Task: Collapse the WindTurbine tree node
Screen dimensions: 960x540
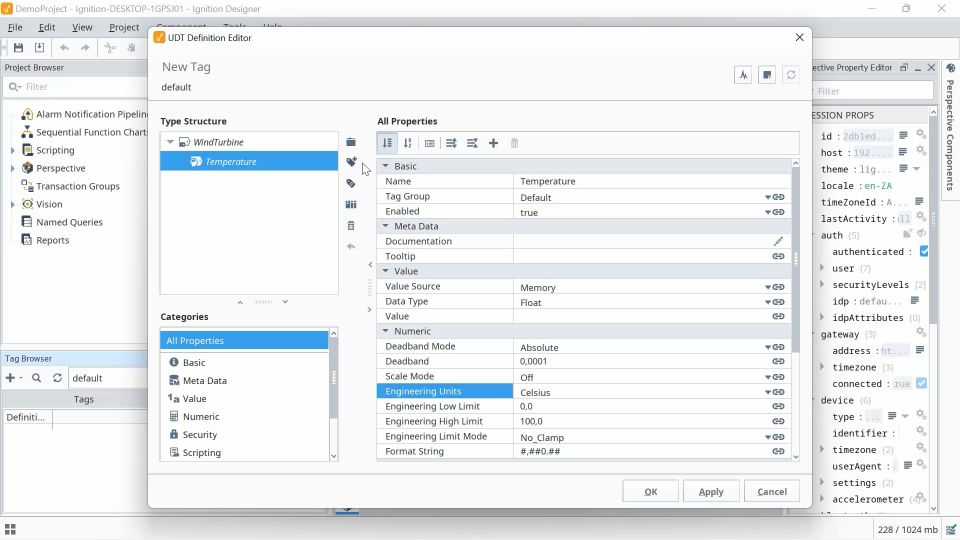Action: 170,142
